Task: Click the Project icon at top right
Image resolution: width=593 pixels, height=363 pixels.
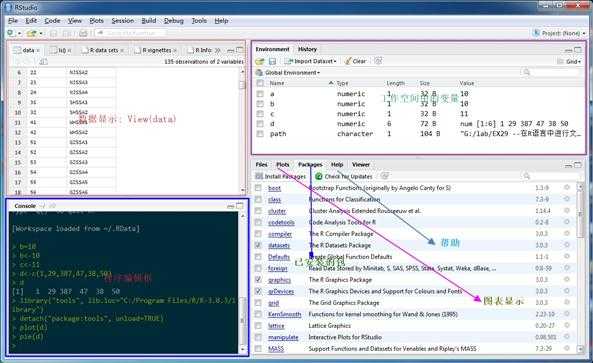Action: pyautogui.click(x=536, y=33)
